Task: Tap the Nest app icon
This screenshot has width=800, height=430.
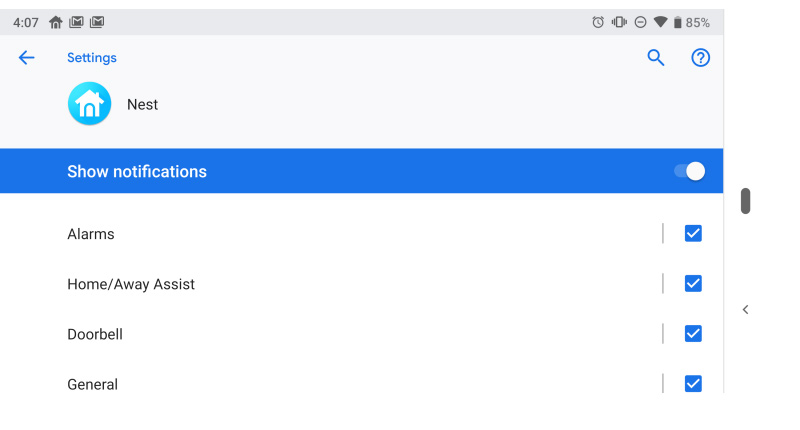Action: point(89,104)
